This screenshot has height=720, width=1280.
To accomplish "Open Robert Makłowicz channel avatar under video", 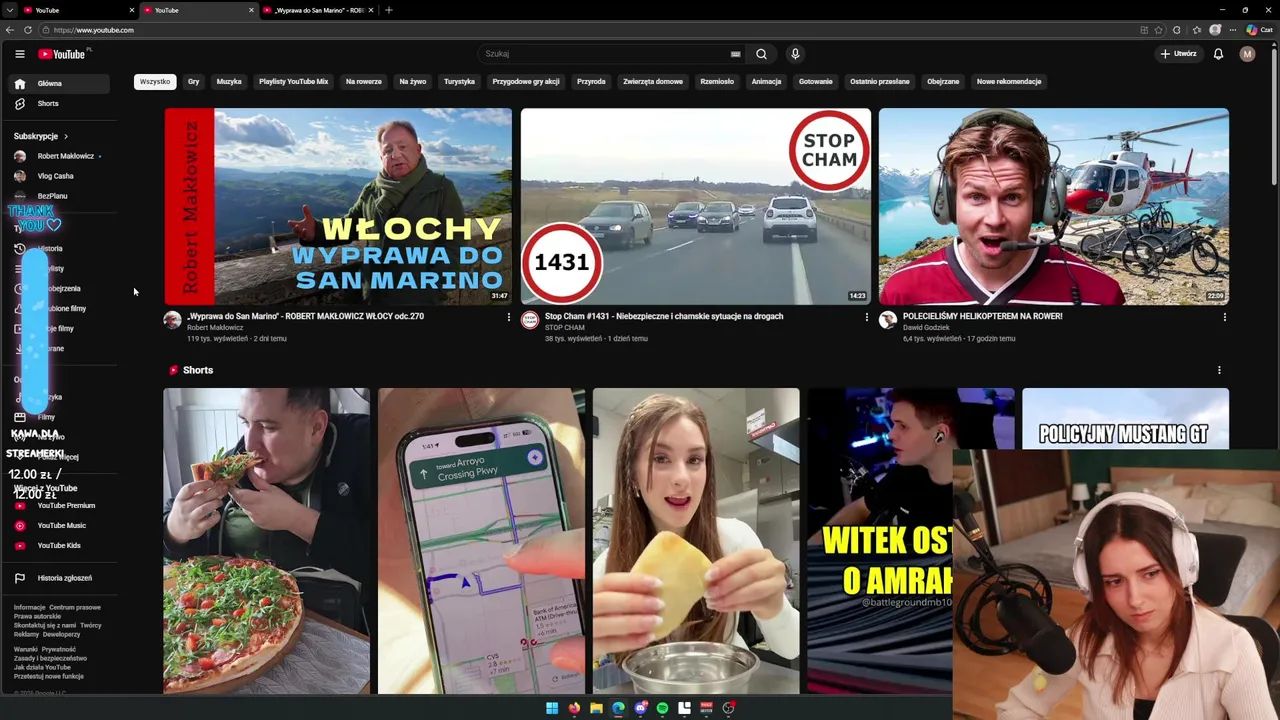I will [x=173, y=320].
